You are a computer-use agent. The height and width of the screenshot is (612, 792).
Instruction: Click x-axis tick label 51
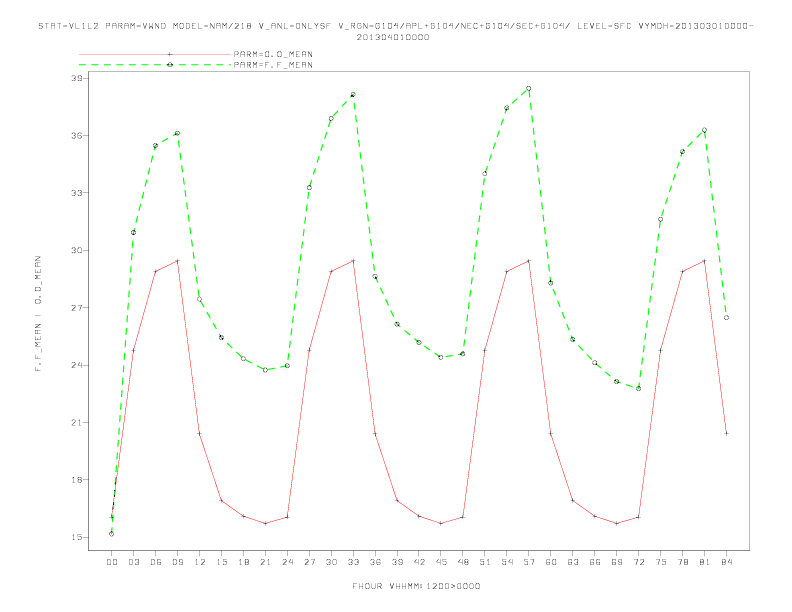pyautogui.click(x=485, y=562)
